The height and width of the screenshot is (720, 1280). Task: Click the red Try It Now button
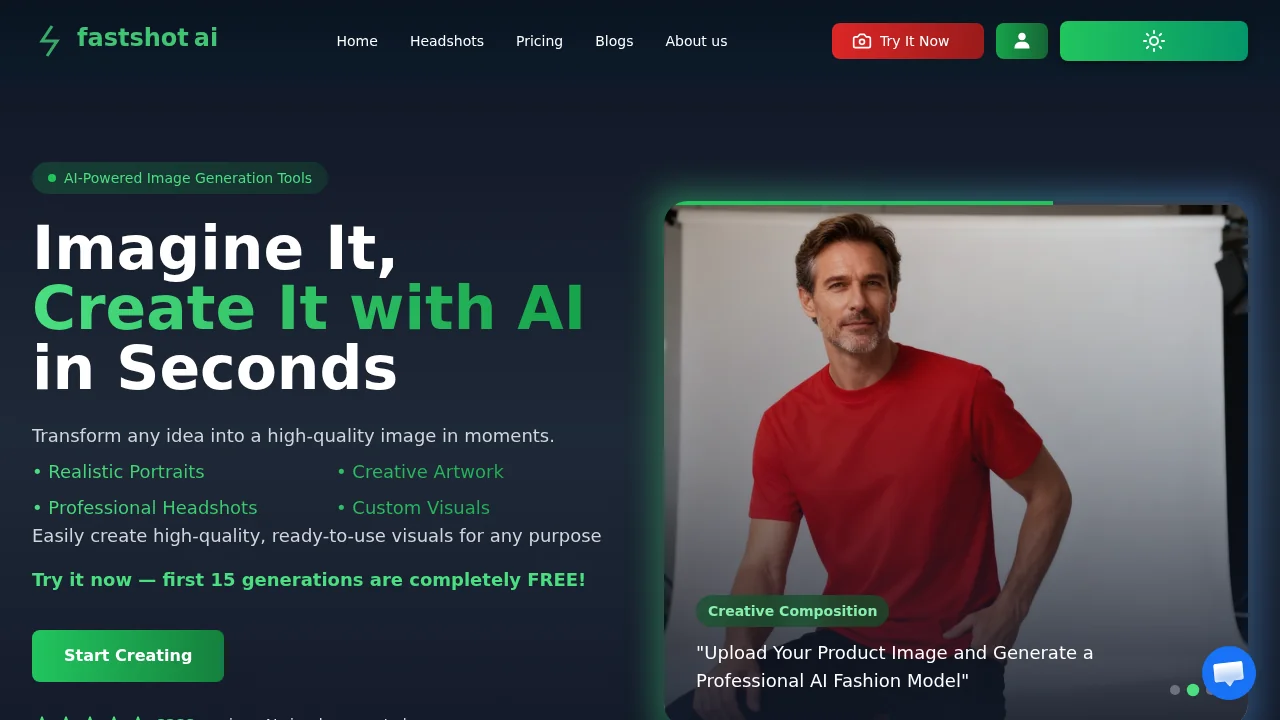pos(908,41)
